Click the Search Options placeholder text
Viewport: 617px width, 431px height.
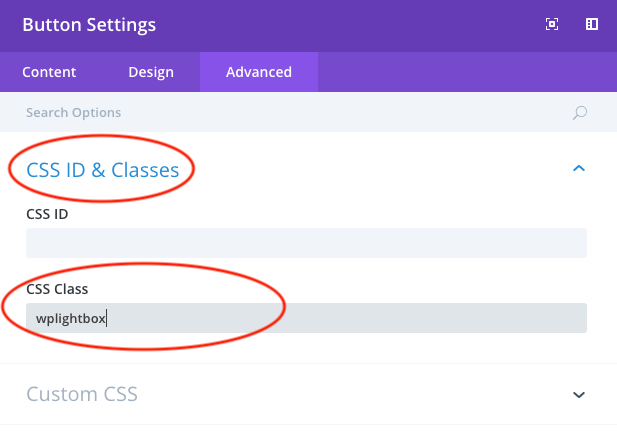coord(73,113)
